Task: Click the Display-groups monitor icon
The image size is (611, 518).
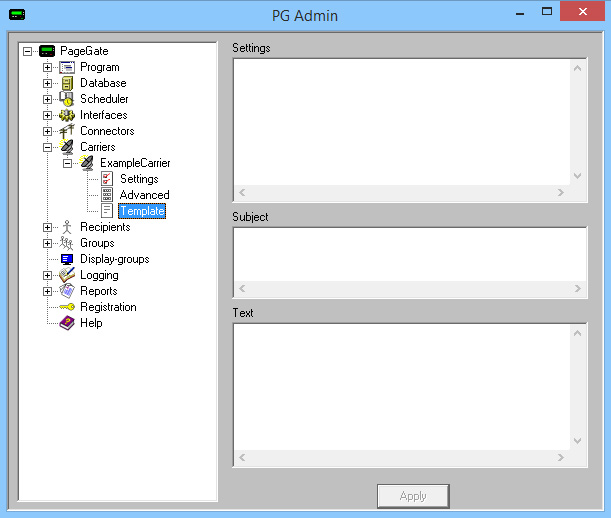Action: (67, 259)
